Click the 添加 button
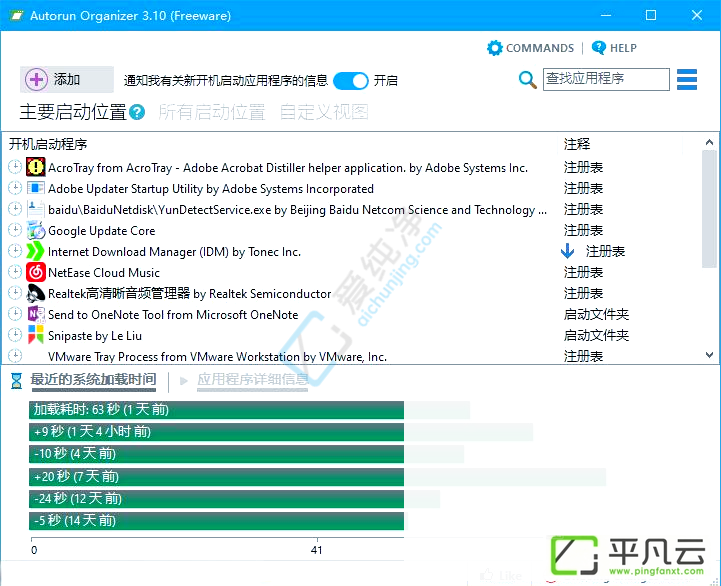This screenshot has width=721, height=586. tap(67, 80)
